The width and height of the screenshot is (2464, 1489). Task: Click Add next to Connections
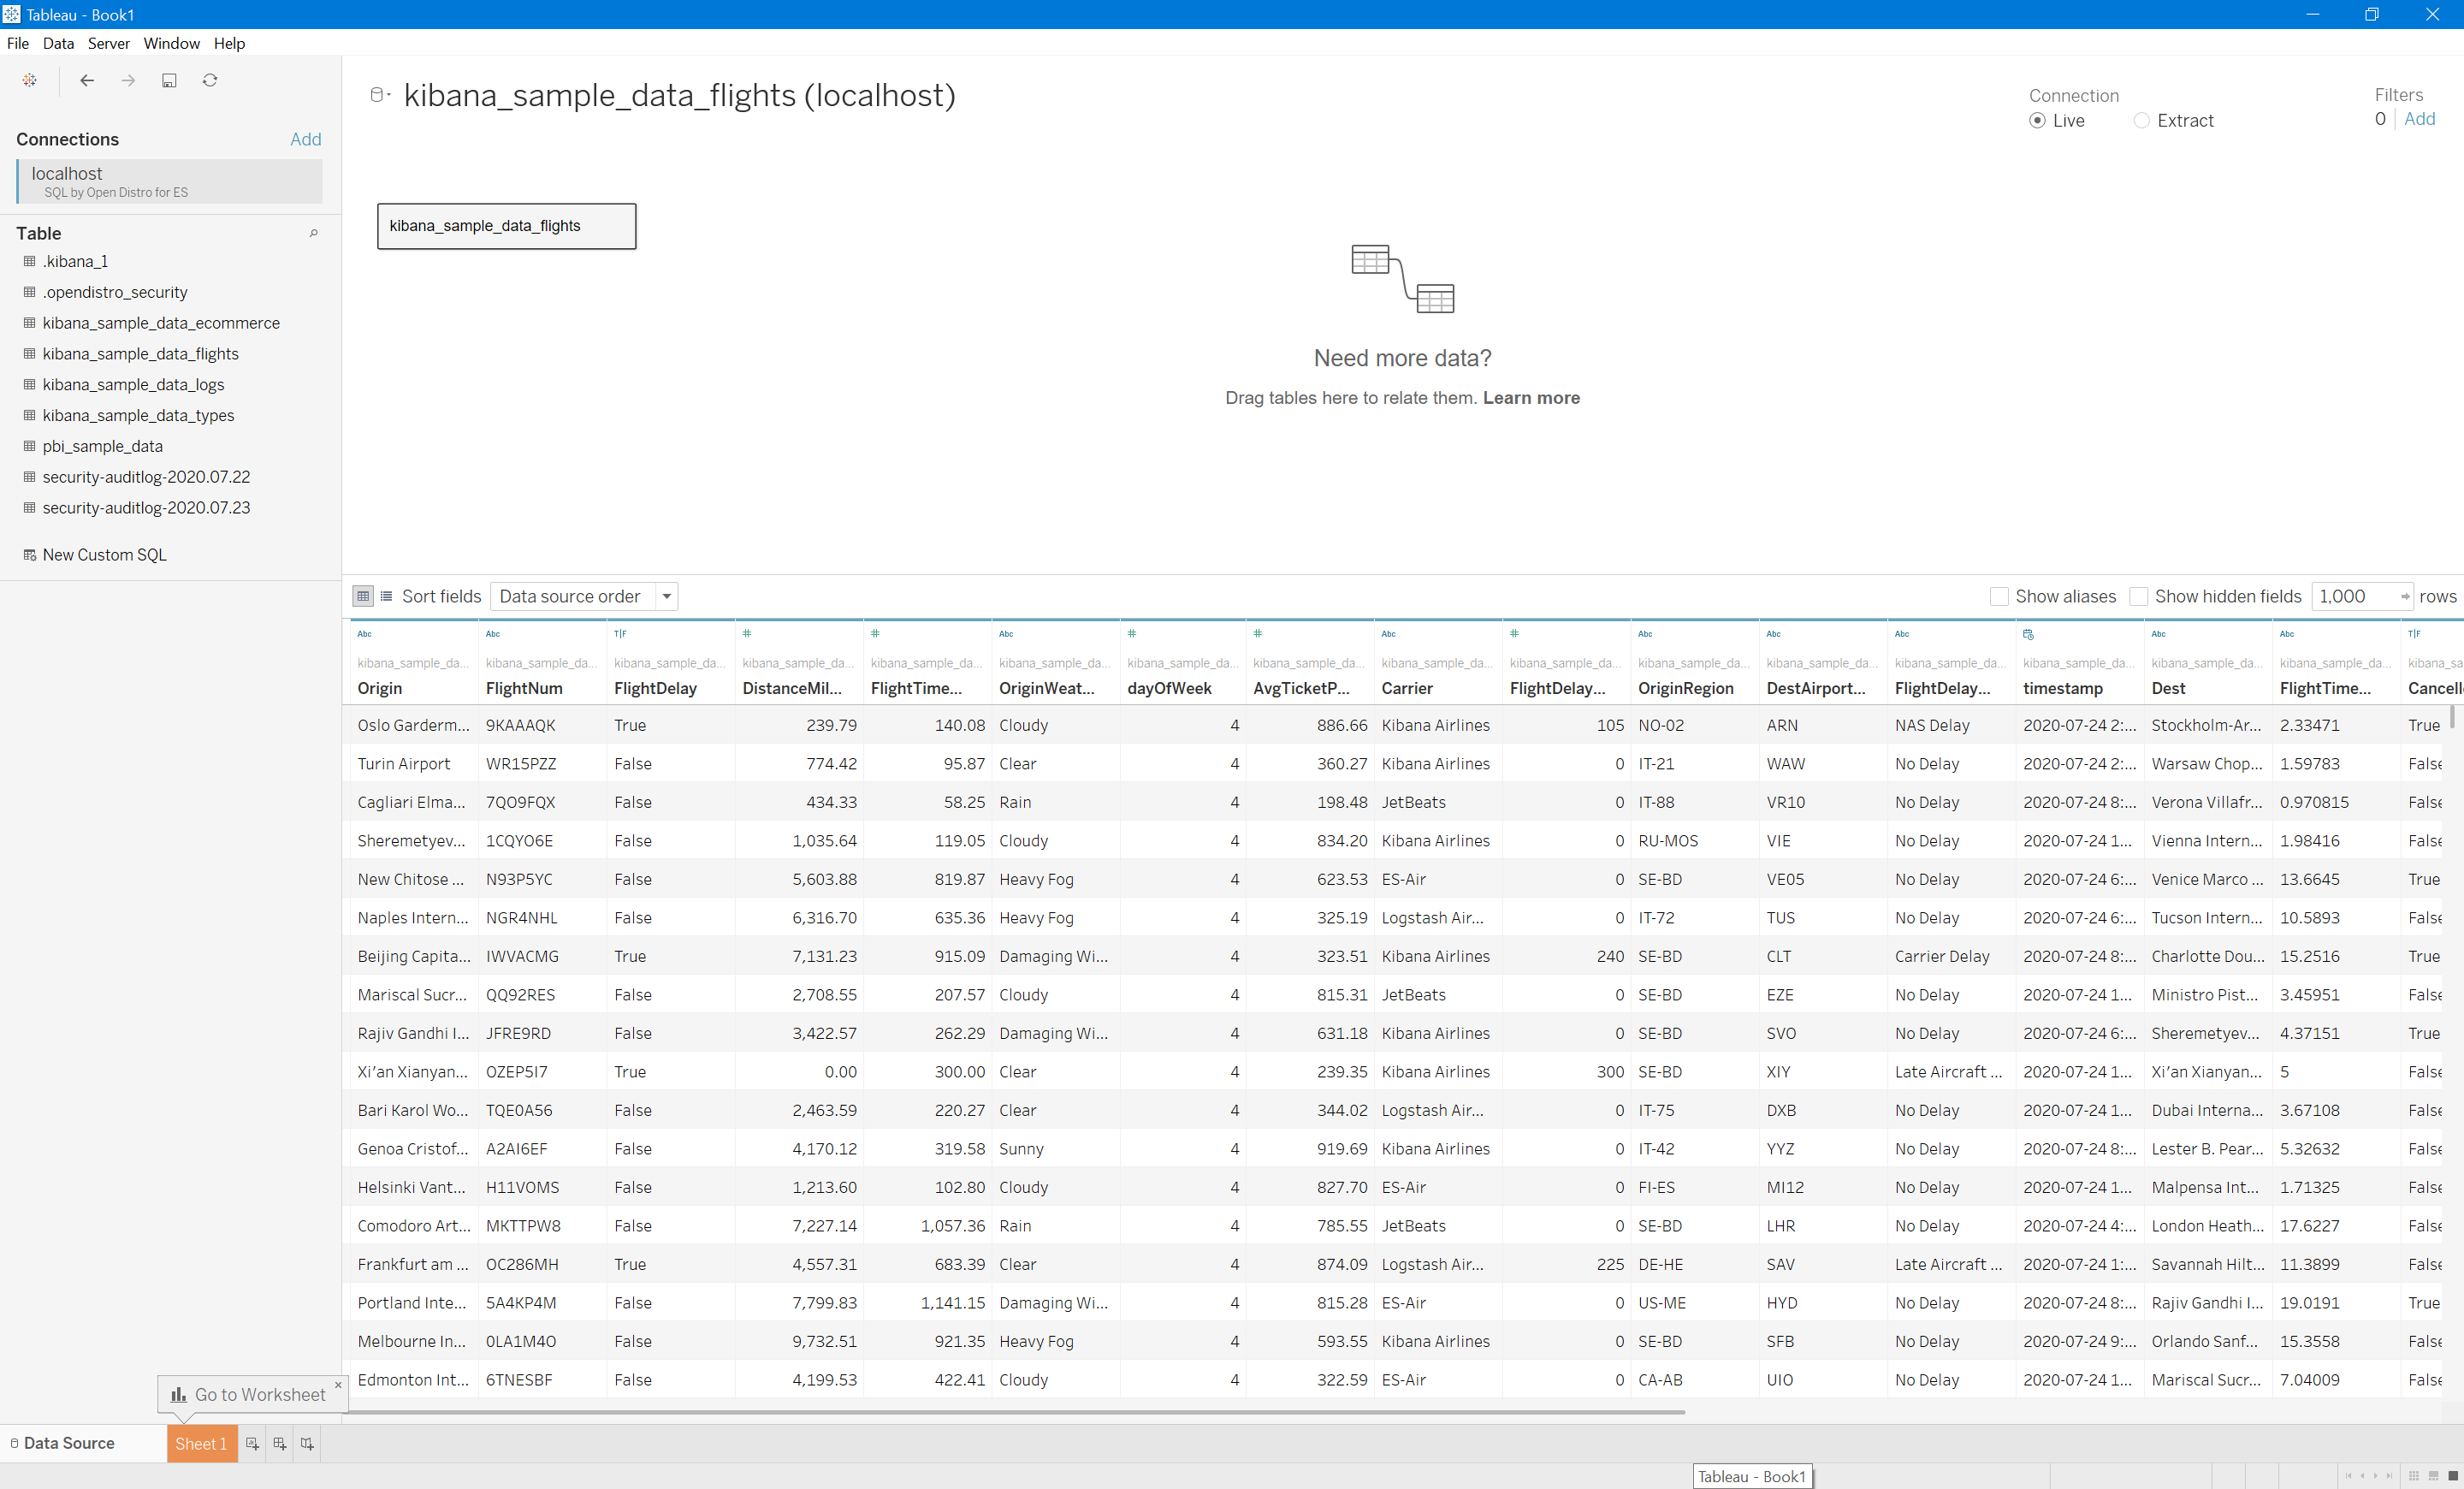click(x=305, y=139)
